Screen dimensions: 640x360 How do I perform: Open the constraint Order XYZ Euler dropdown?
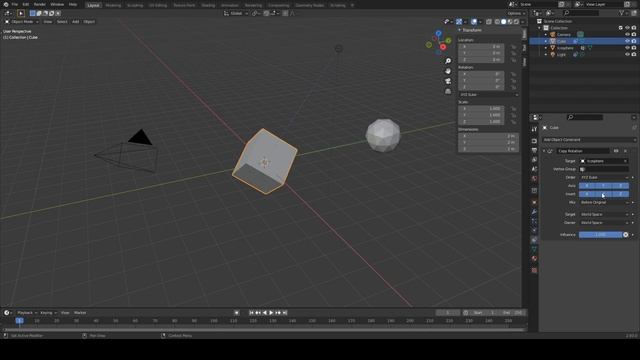pos(604,178)
